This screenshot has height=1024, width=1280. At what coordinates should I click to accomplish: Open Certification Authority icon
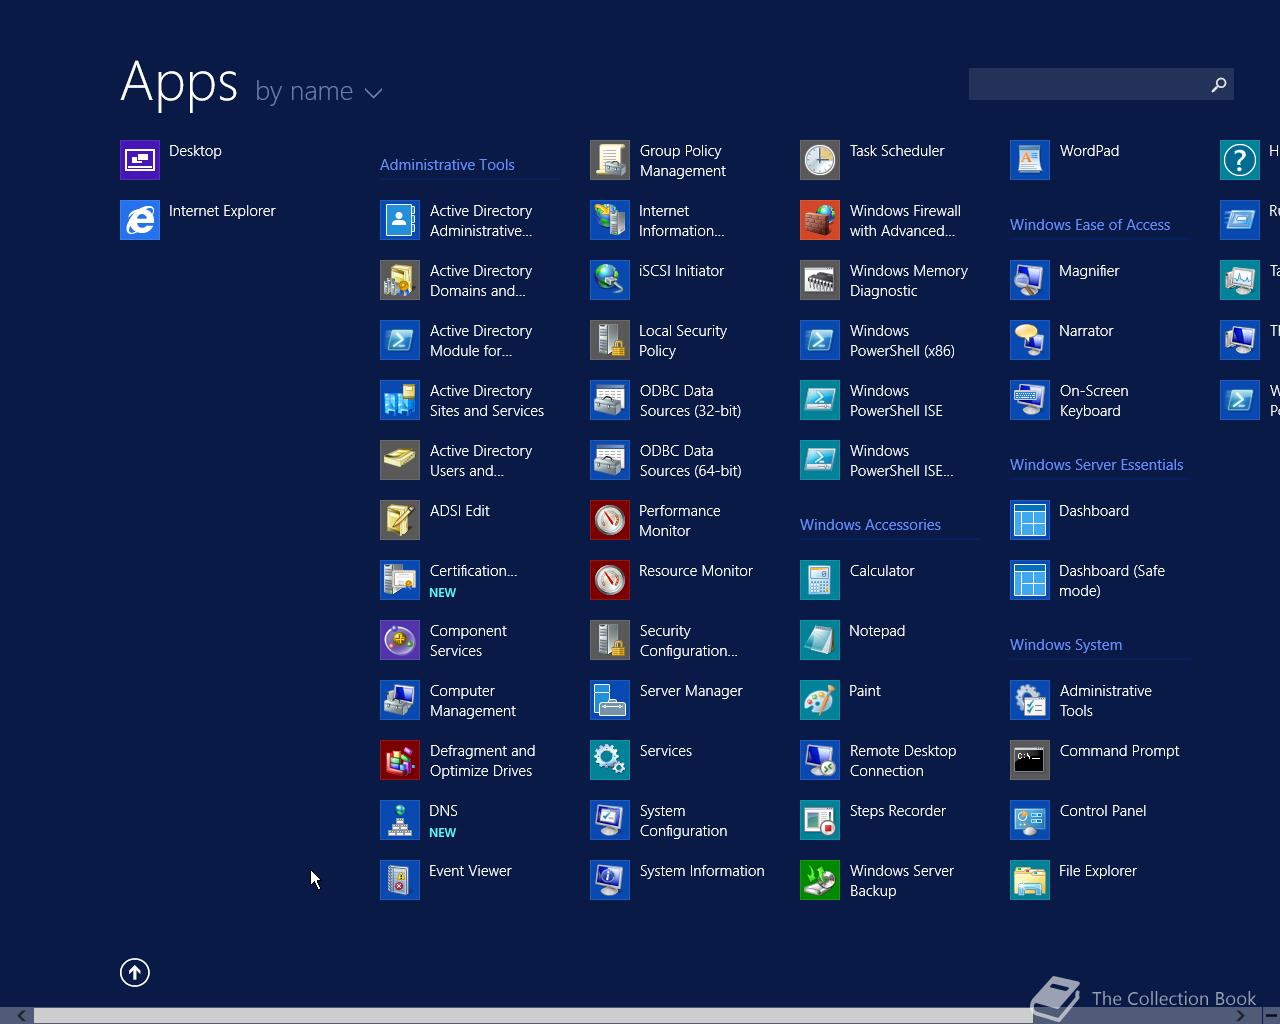(x=400, y=580)
